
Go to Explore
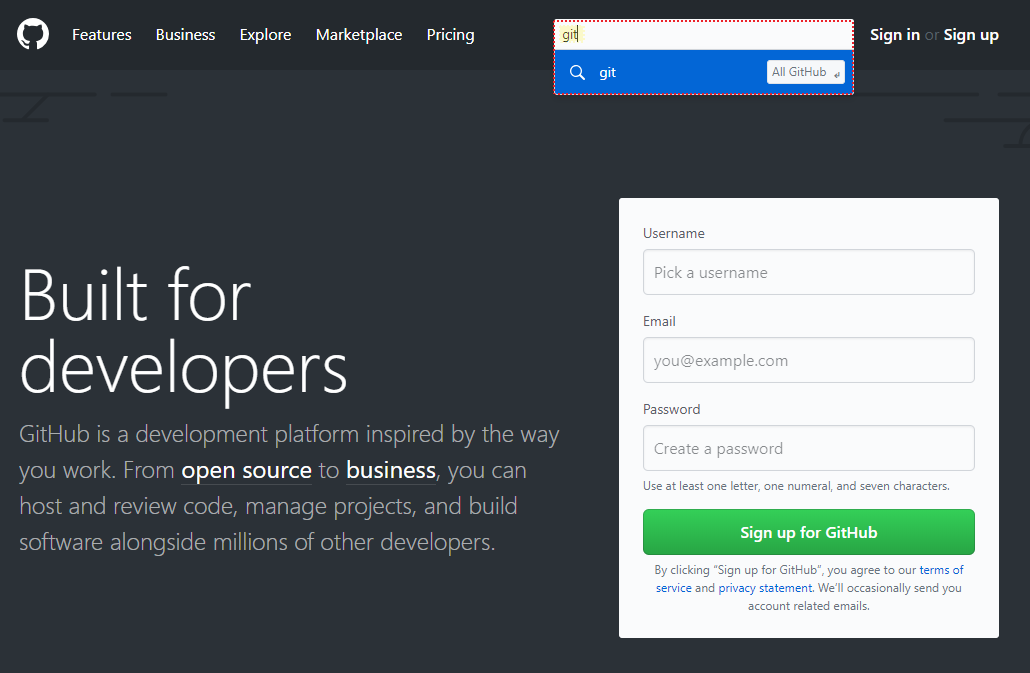pos(265,35)
